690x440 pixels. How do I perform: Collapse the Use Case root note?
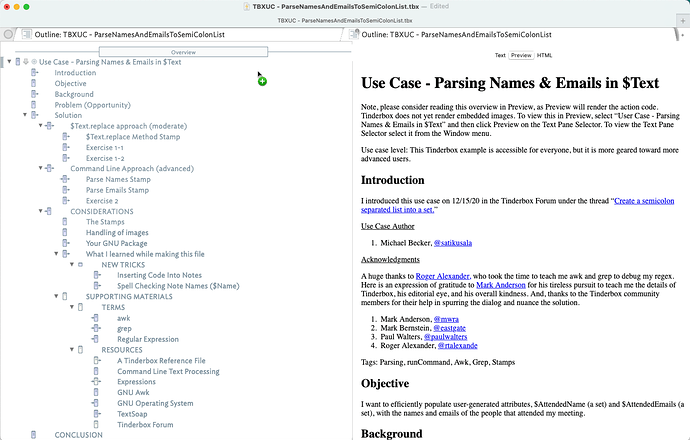click(9, 62)
